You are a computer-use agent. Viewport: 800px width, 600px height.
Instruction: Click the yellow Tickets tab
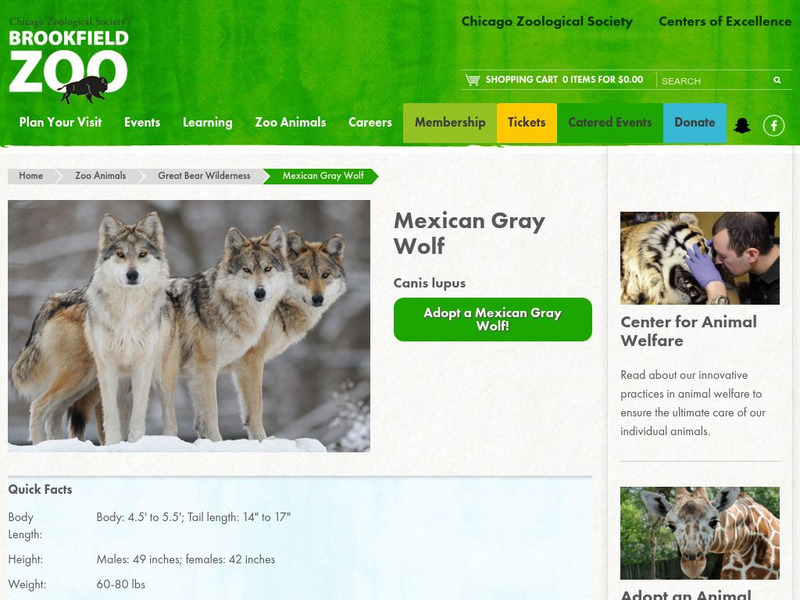click(x=527, y=123)
